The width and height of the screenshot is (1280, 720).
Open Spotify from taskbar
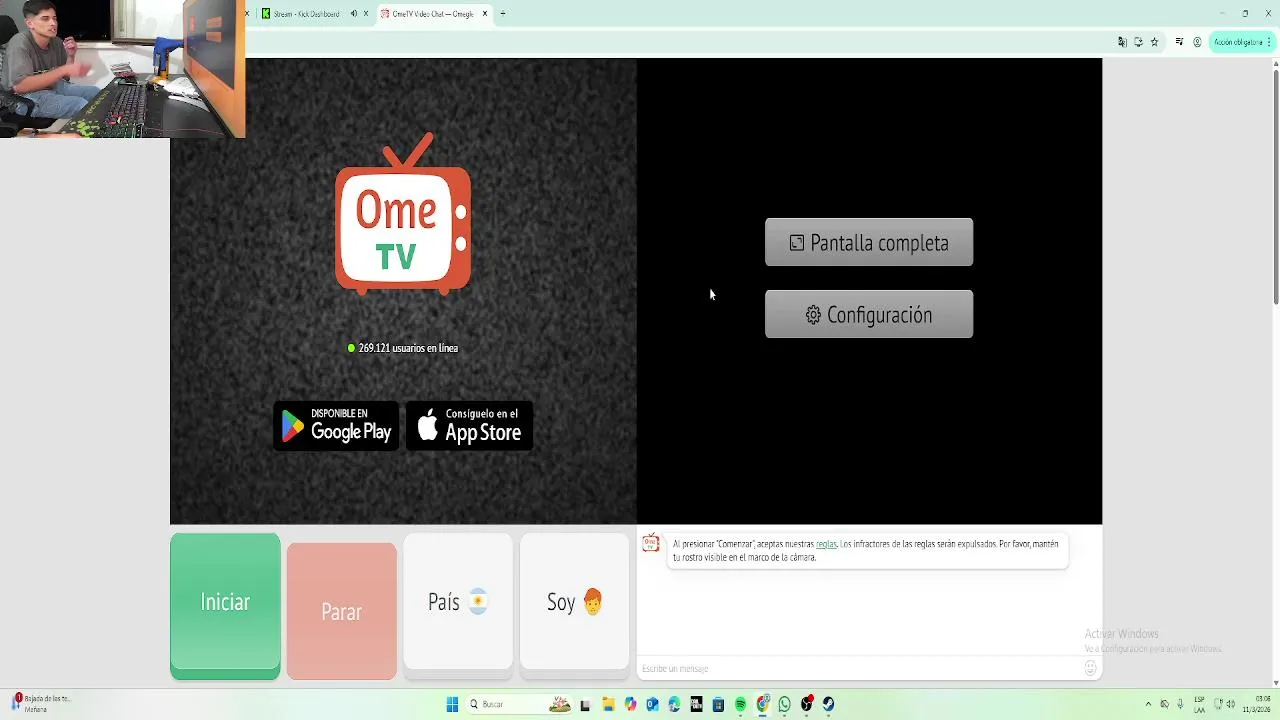pyautogui.click(x=740, y=704)
